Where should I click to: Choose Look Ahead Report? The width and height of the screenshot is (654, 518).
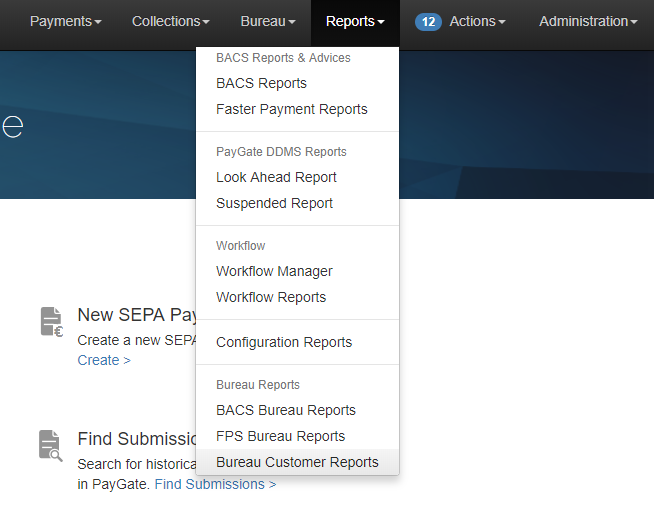pyautogui.click(x=276, y=177)
